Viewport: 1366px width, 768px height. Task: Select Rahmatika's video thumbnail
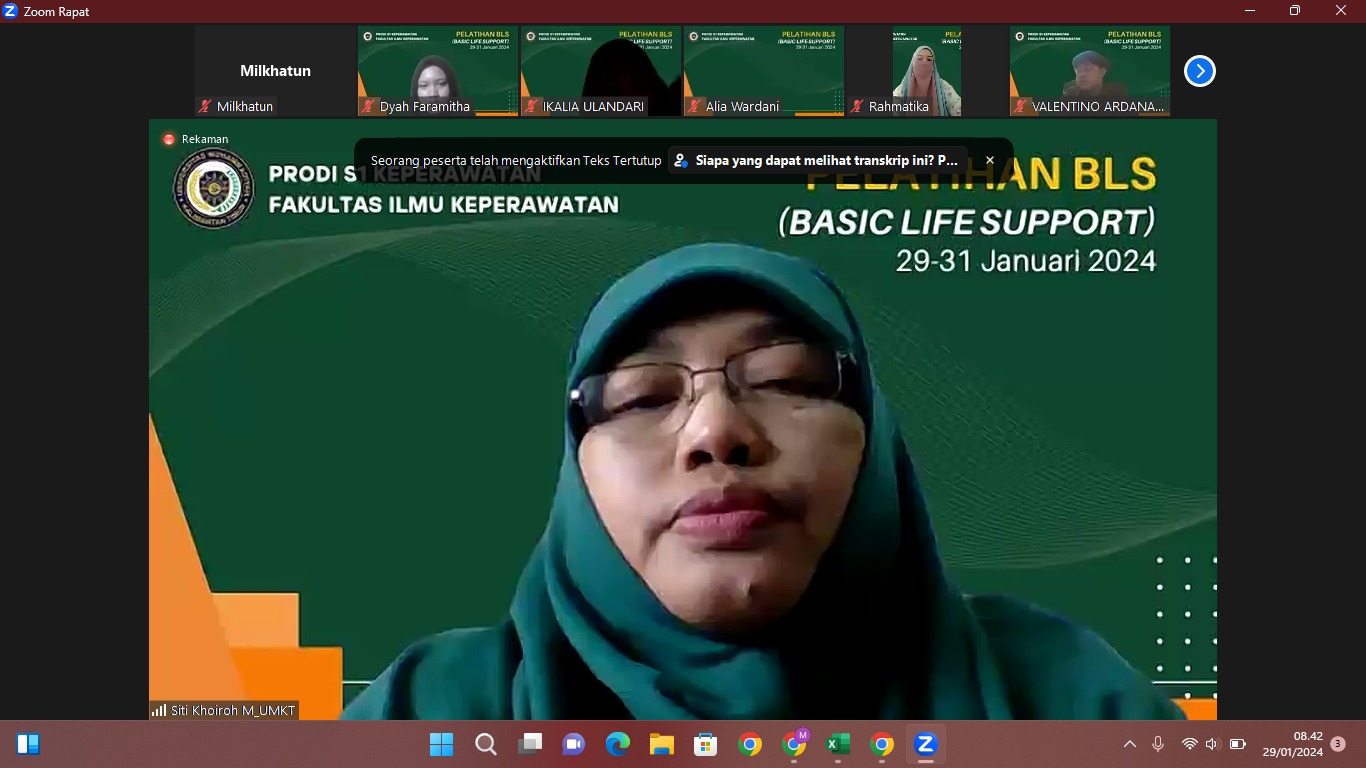926,71
